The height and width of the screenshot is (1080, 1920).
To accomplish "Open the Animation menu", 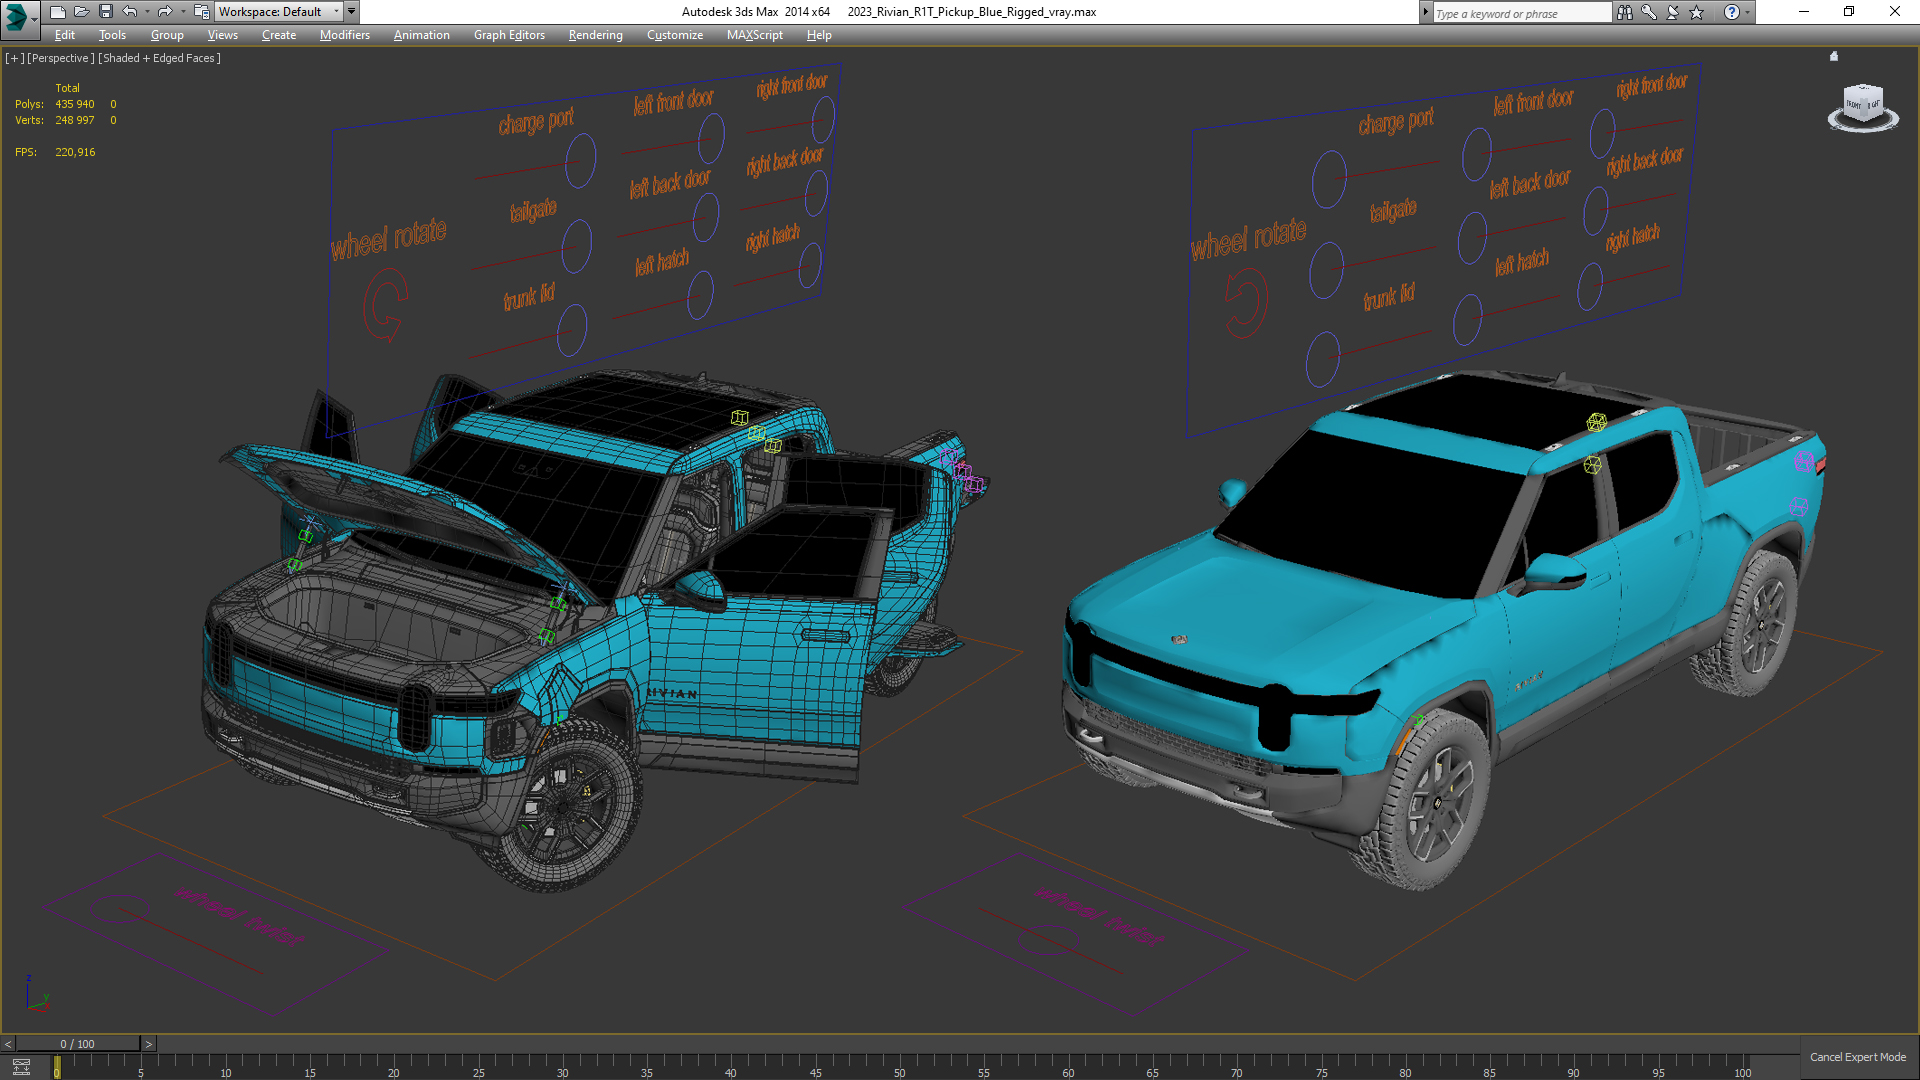I will [421, 35].
